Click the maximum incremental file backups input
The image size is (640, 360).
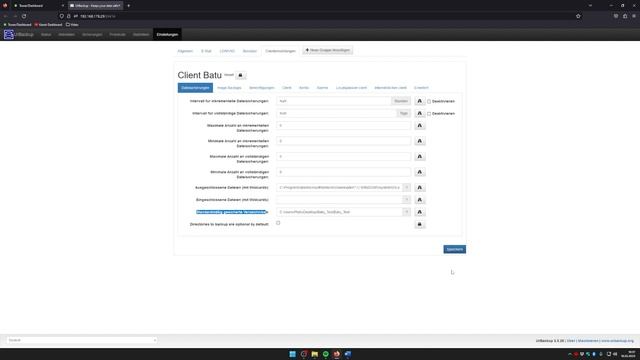[x=343, y=126]
